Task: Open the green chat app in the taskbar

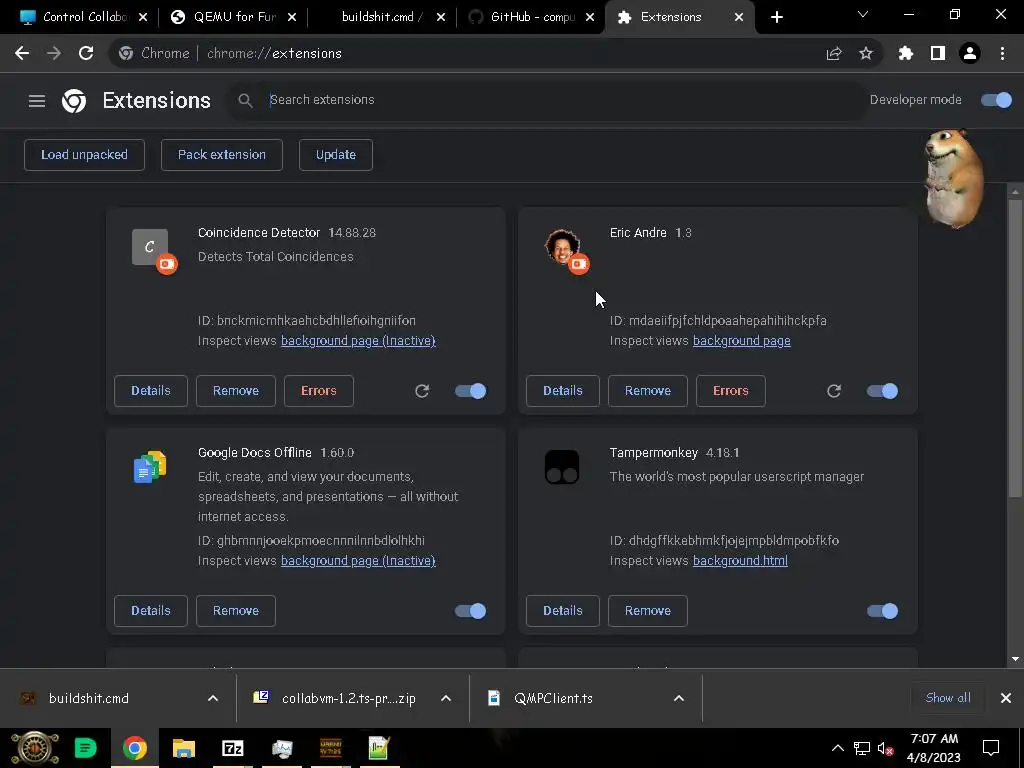Action: (85, 748)
